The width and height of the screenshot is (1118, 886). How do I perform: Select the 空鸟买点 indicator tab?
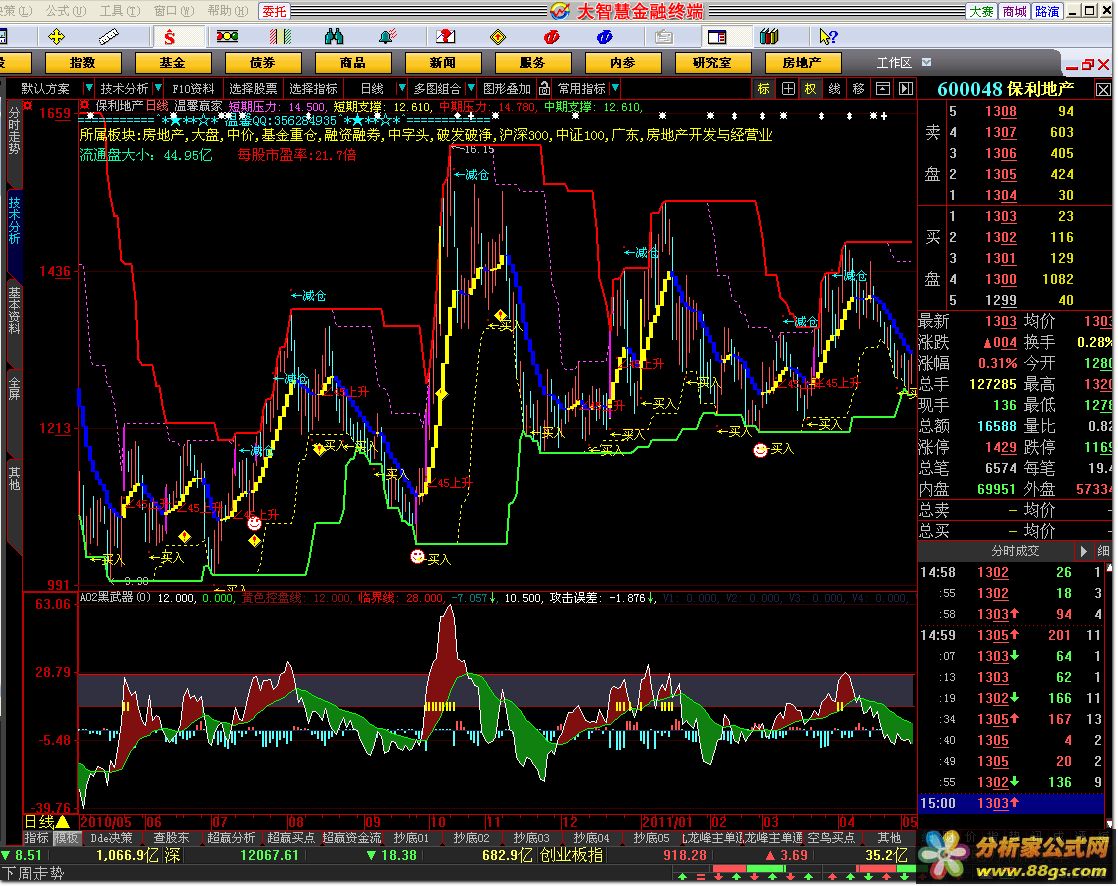pos(831,838)
